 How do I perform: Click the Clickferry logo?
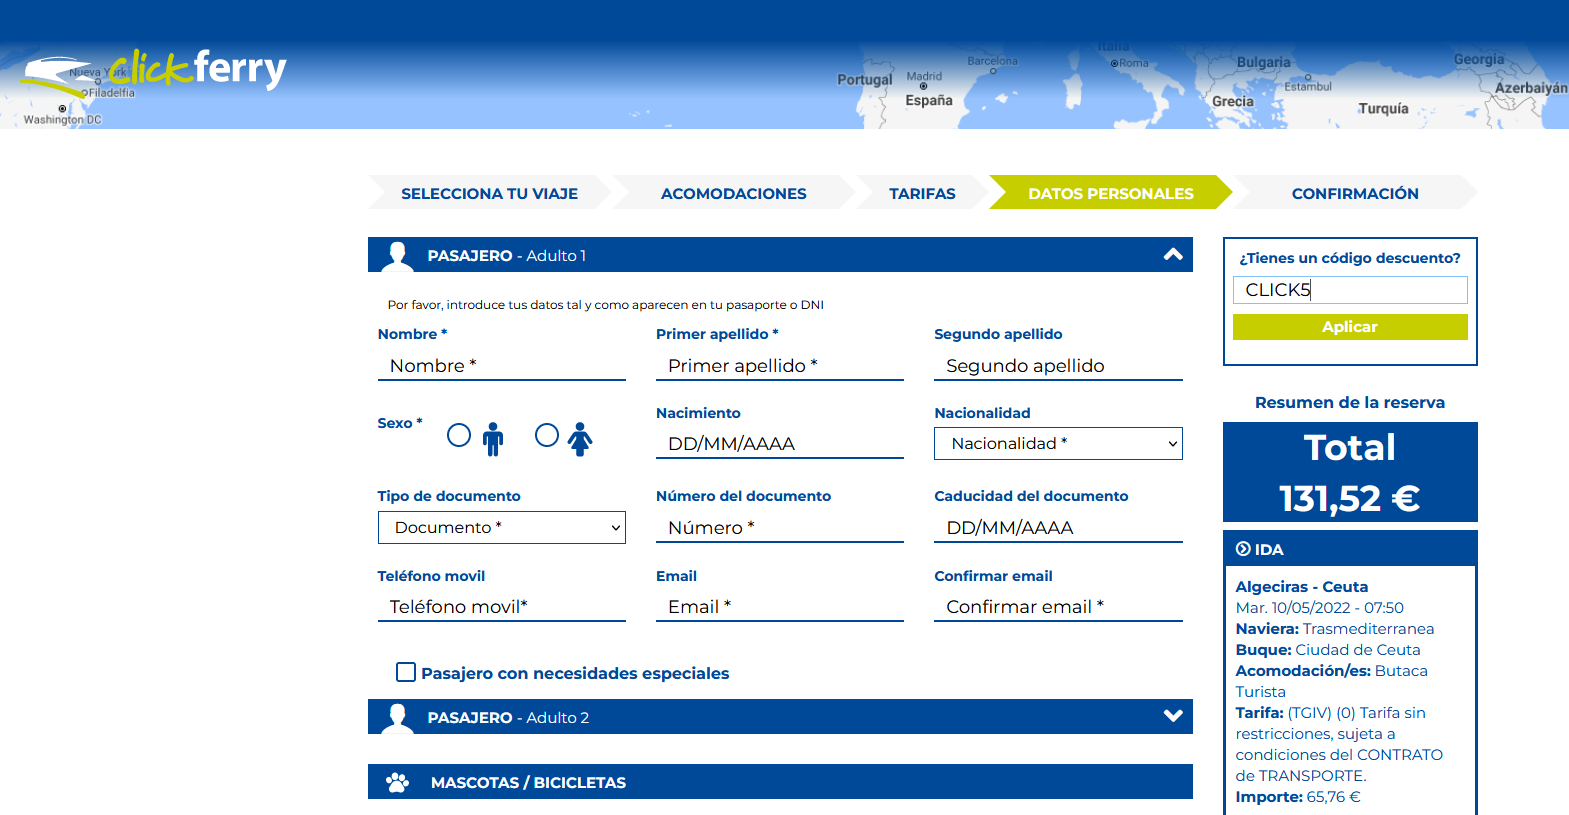tap(155, 72)
